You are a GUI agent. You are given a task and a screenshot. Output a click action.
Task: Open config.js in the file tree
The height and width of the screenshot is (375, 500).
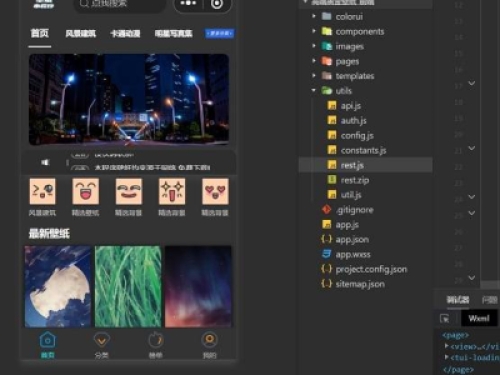pos(357,136)
